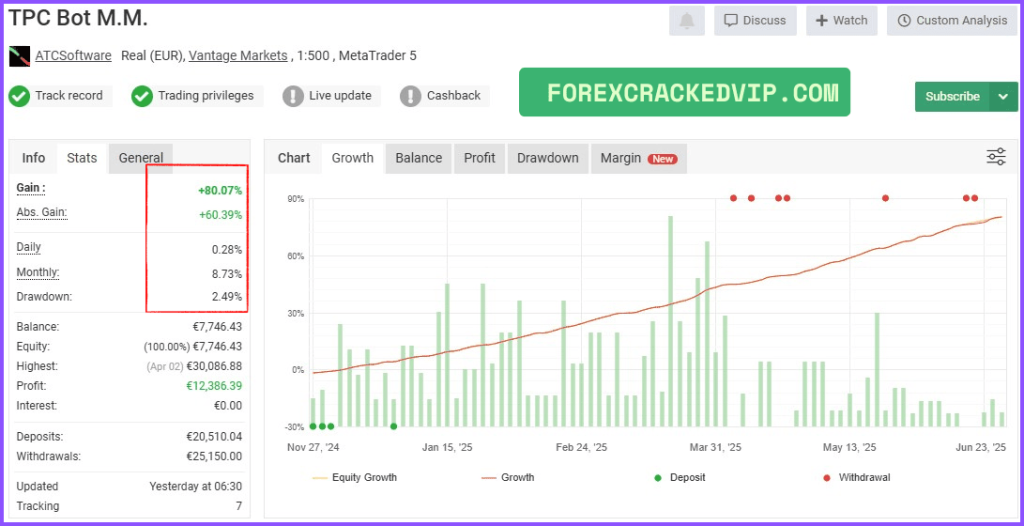Click the ATCSoftware avatar image
Screen dimensions: 1024x526
click(20, 56)
